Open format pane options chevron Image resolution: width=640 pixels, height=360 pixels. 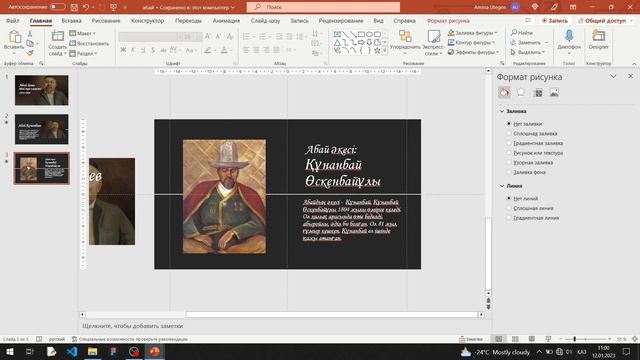613,76
